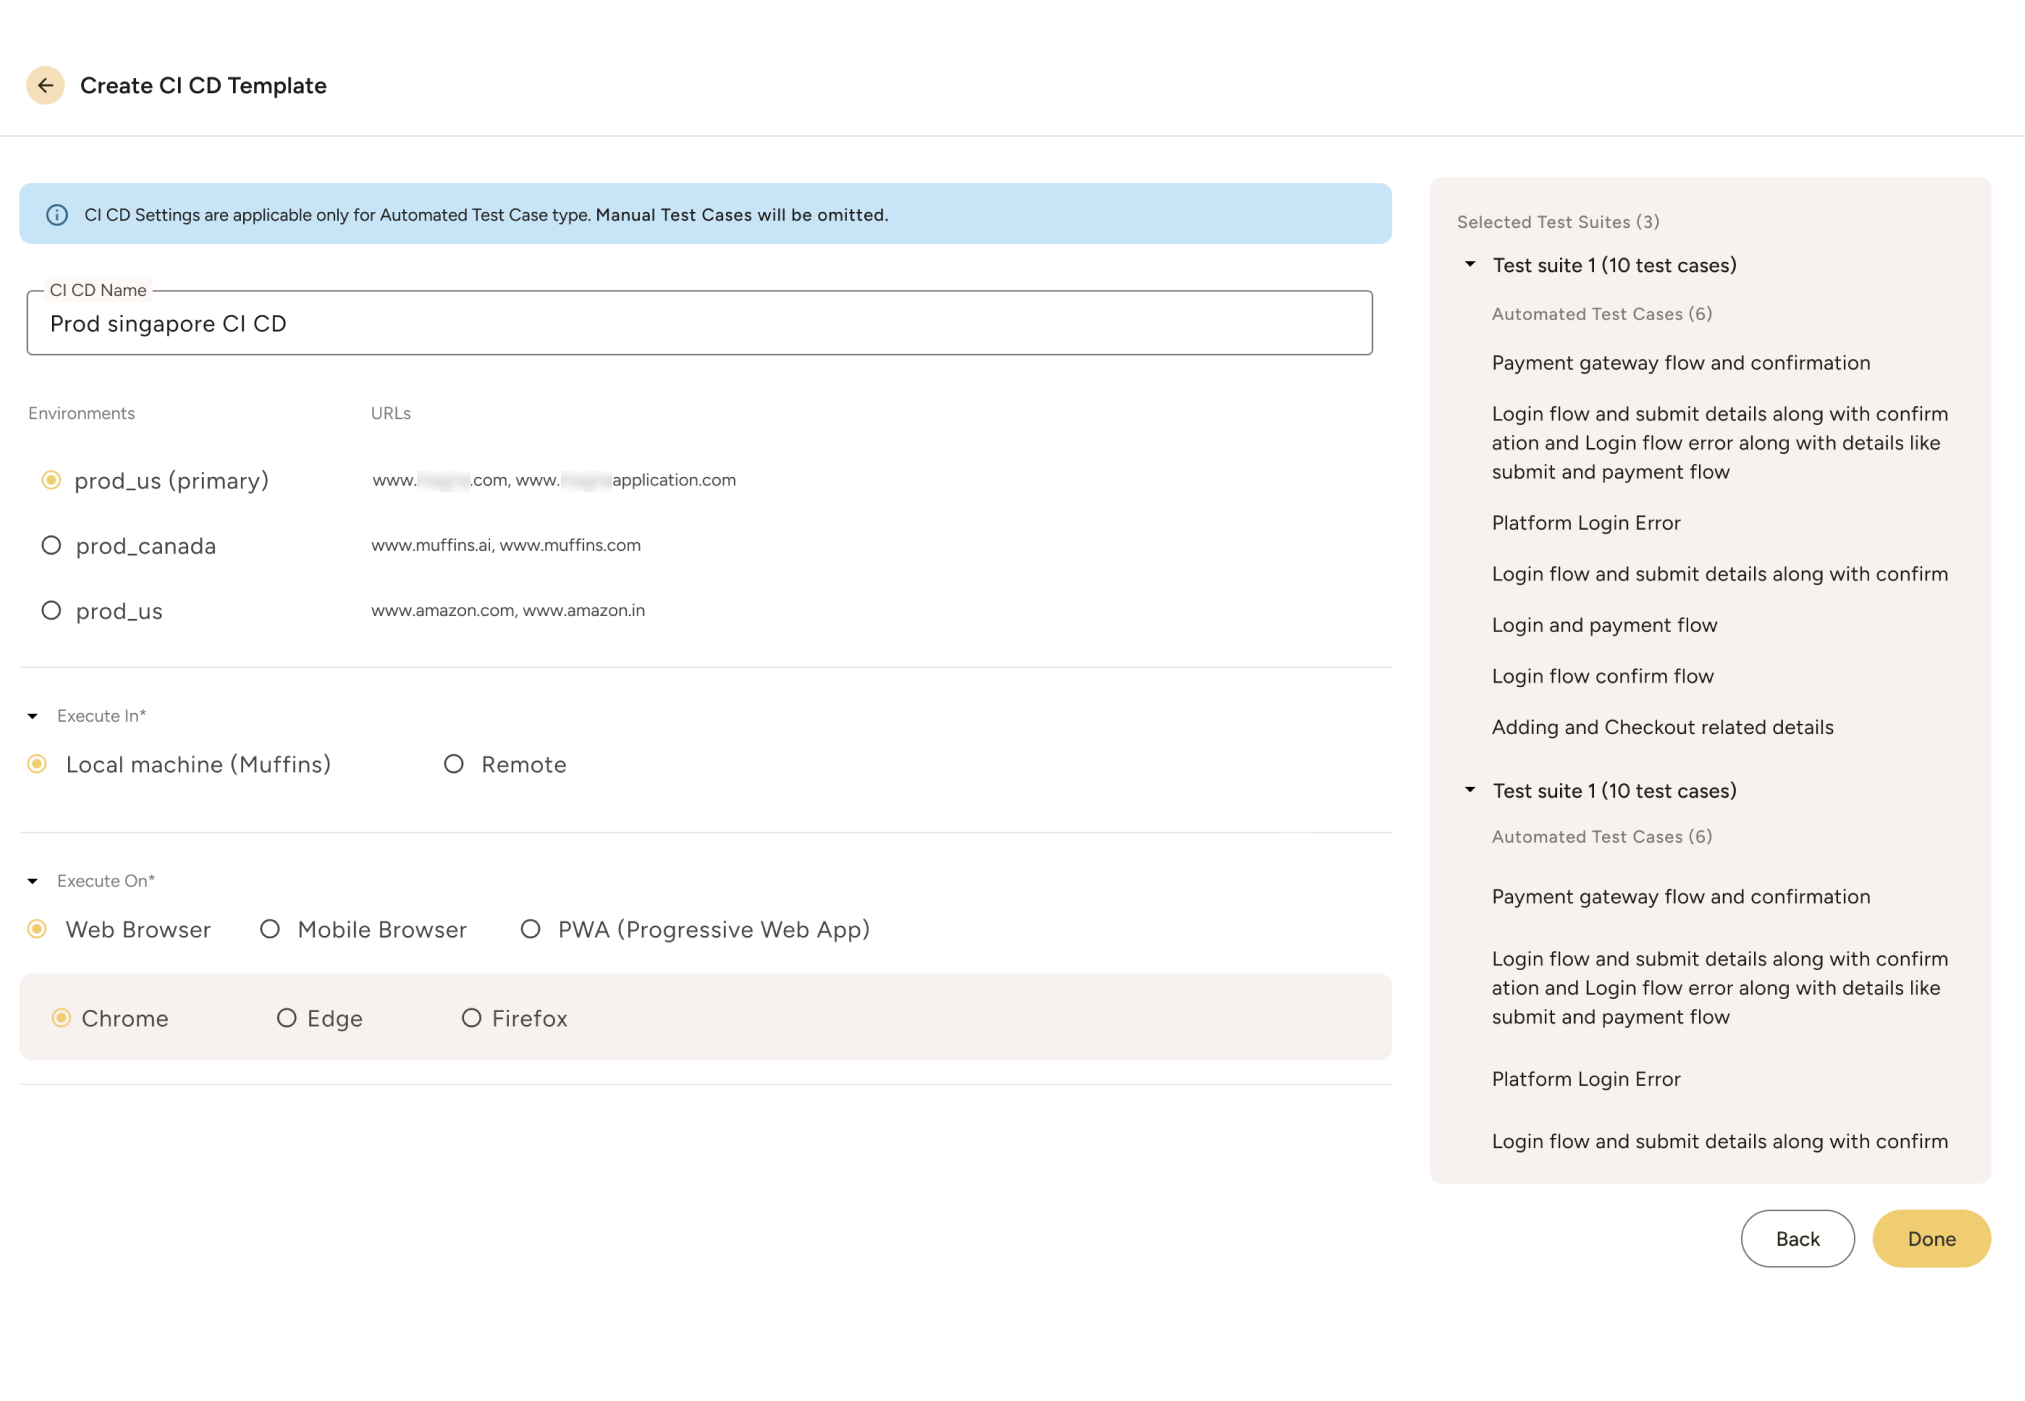This screenshot has height=1401, width=2025.
Task: Switch browser selection to Edge
Action: (x=288, y=1018)
